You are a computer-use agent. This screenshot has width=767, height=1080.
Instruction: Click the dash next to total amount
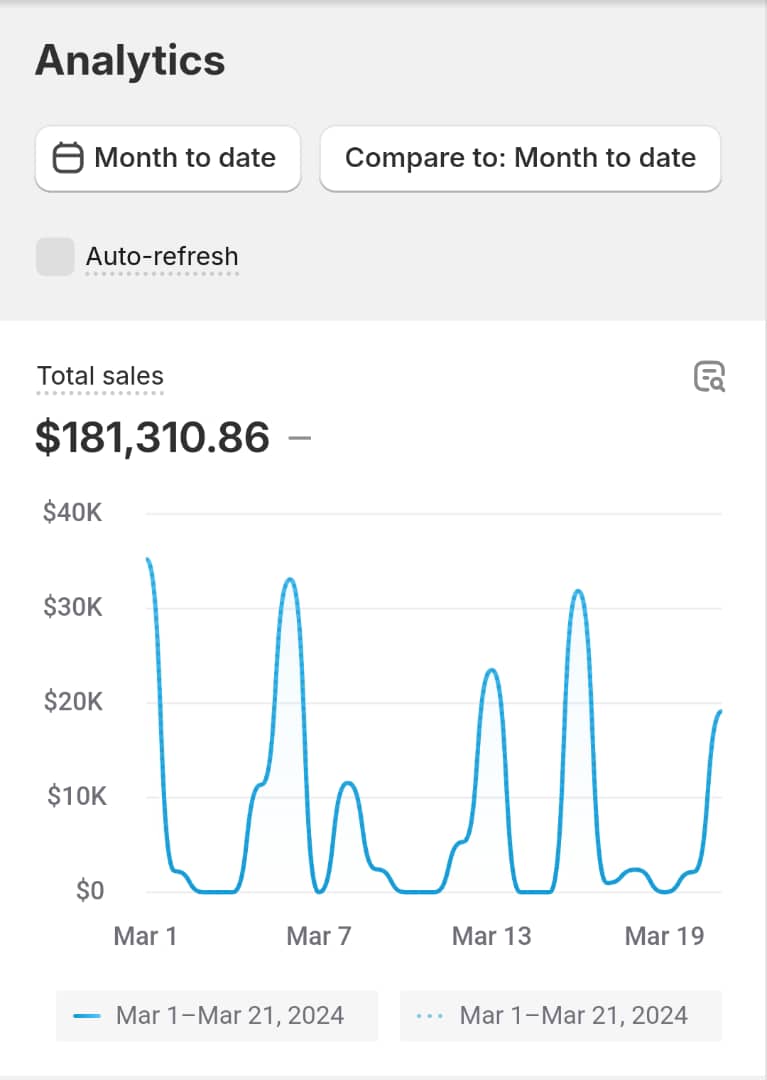(x=300, y=438)
